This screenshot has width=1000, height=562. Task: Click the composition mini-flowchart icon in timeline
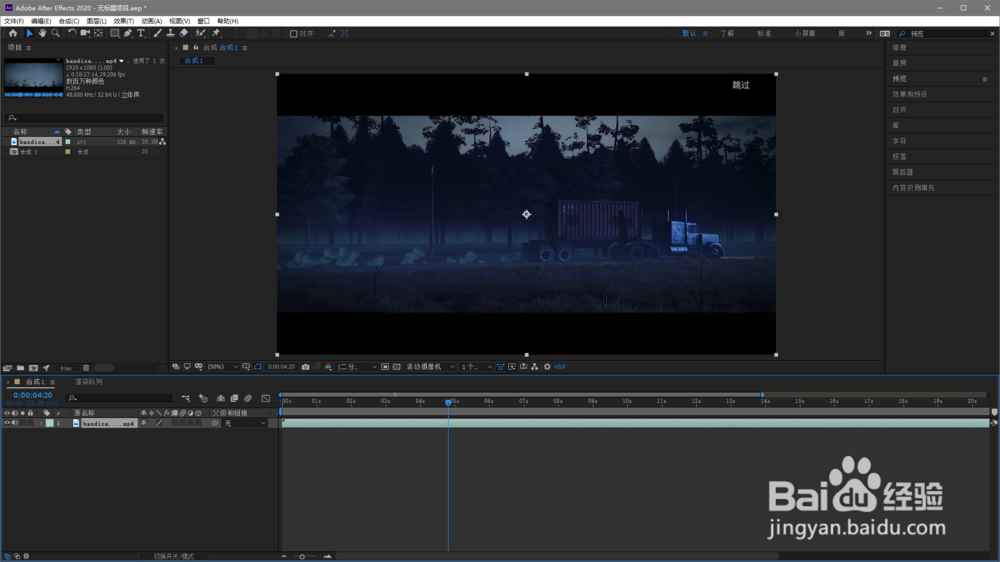(186, 398)
